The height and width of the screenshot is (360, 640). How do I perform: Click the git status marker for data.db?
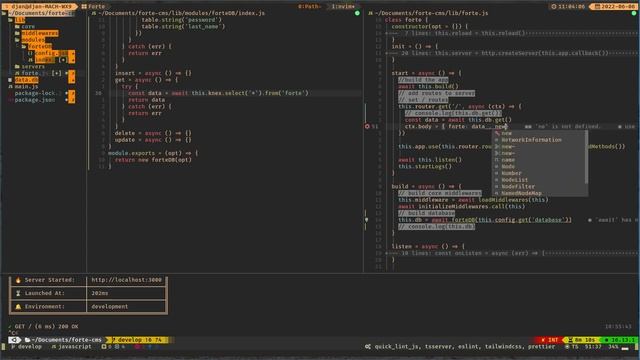[71, 80]
